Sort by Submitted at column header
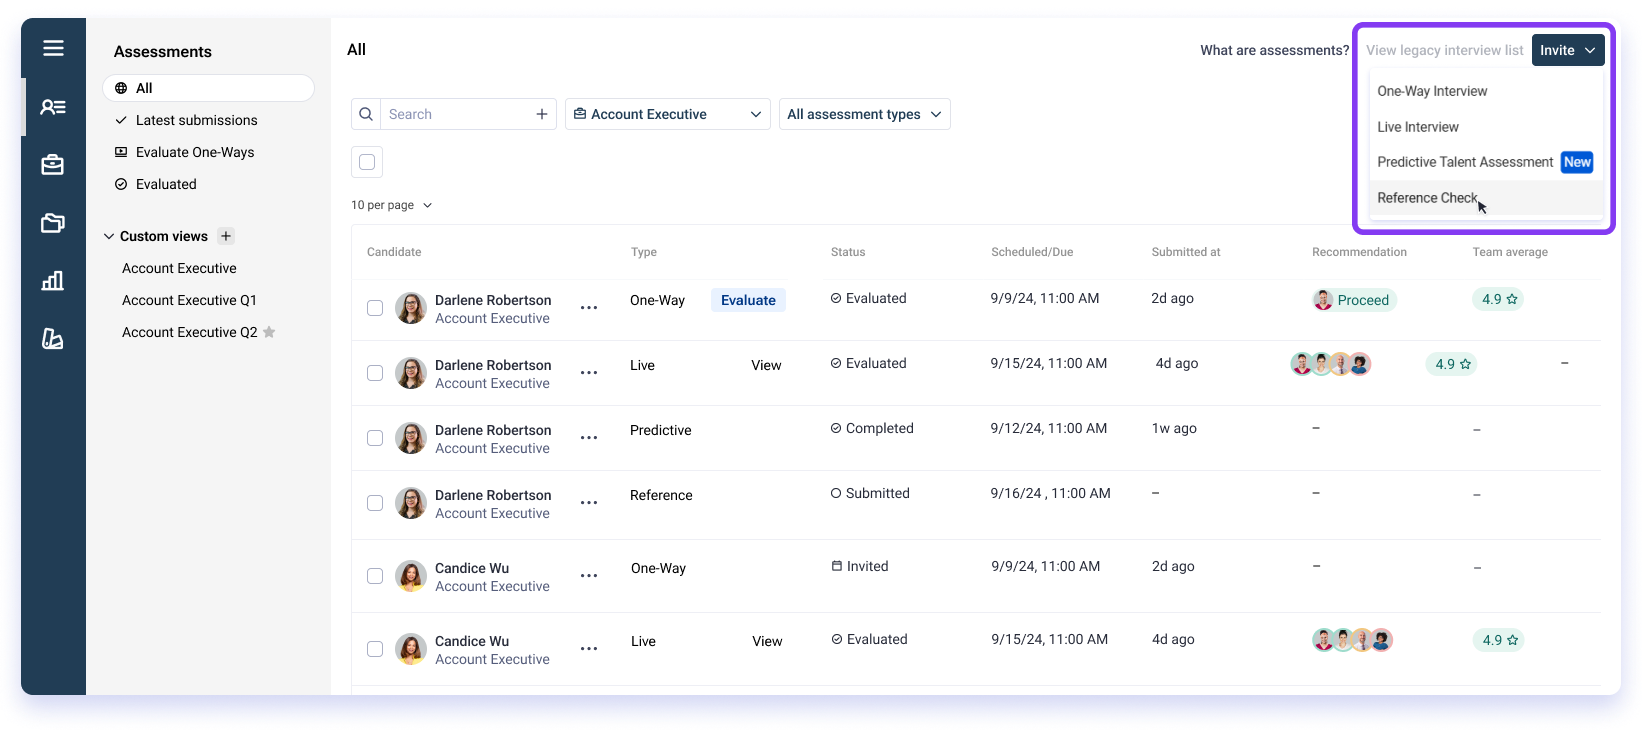The width and height of the screenshot is (1642, 730). click(x=1186, y=252)
